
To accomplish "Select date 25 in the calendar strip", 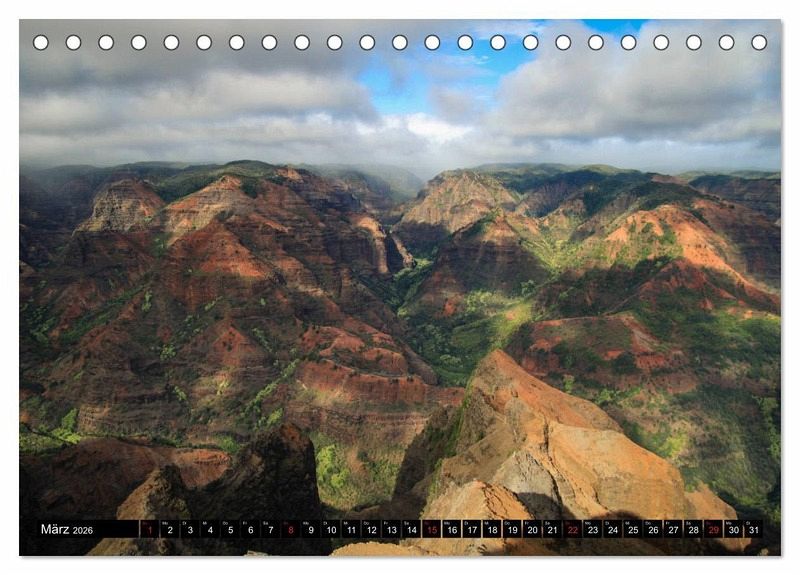I will coord(632,529).
